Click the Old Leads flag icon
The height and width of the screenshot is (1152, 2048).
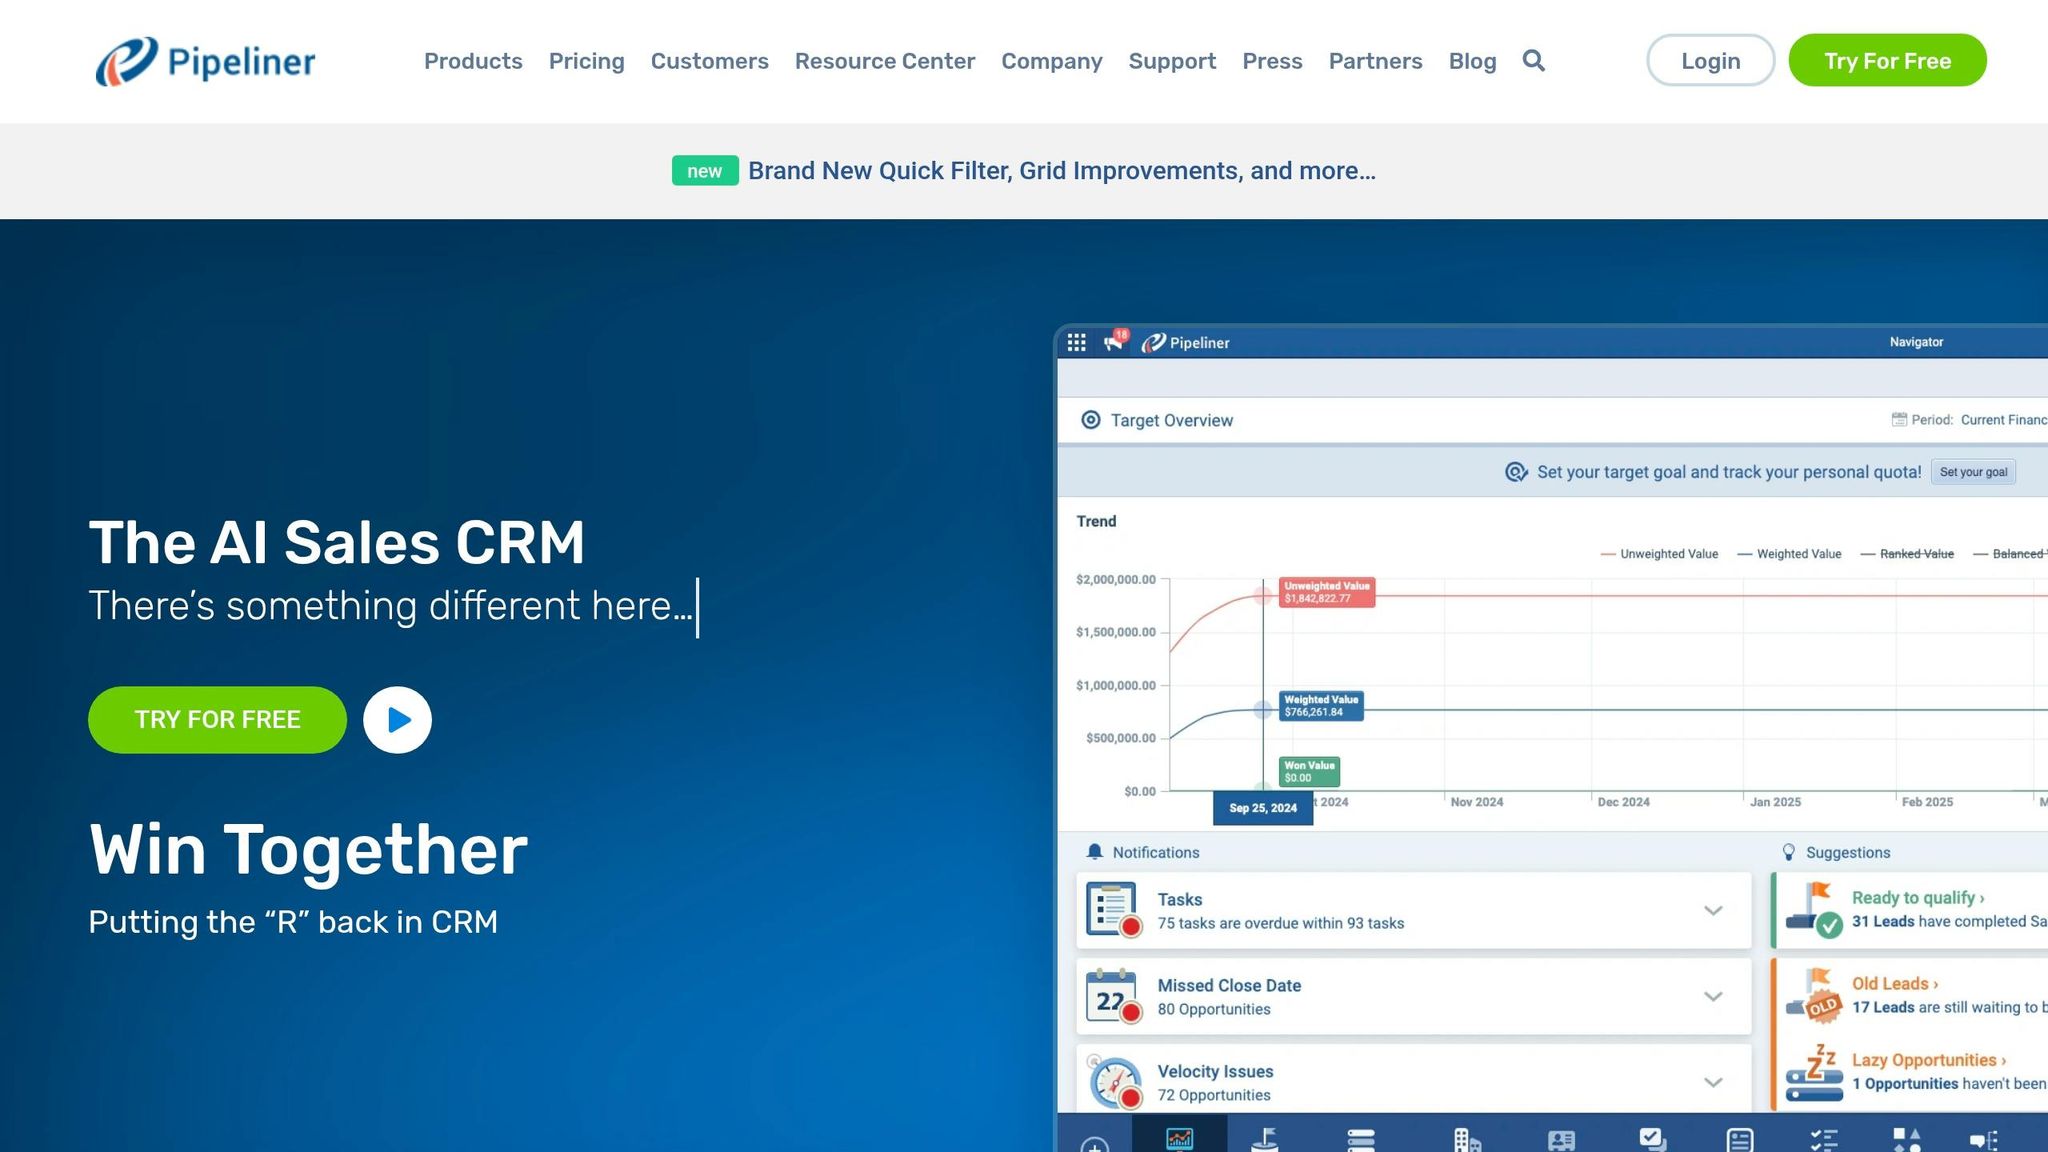pyautogui.click(x=1814, y=995)
